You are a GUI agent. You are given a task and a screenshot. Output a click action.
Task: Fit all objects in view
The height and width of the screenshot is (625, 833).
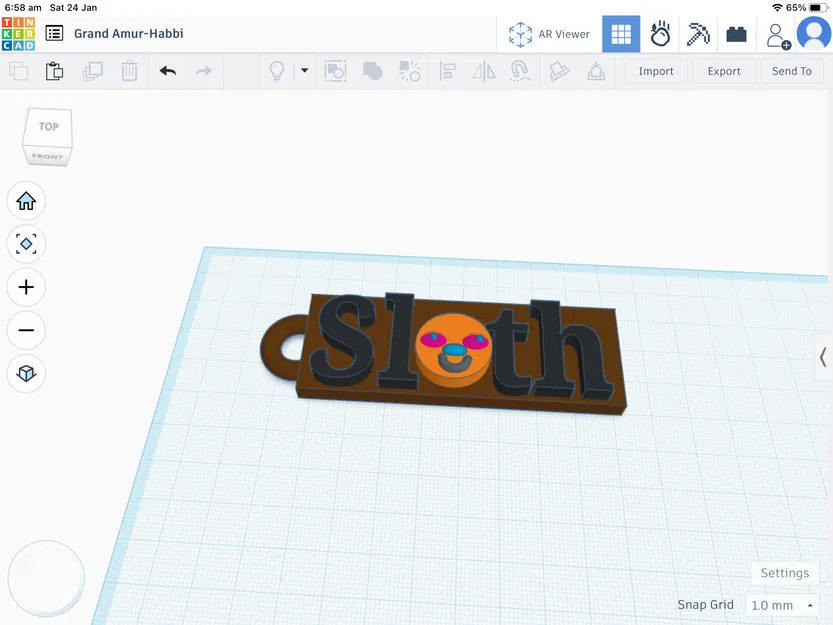tap(26, 244)
